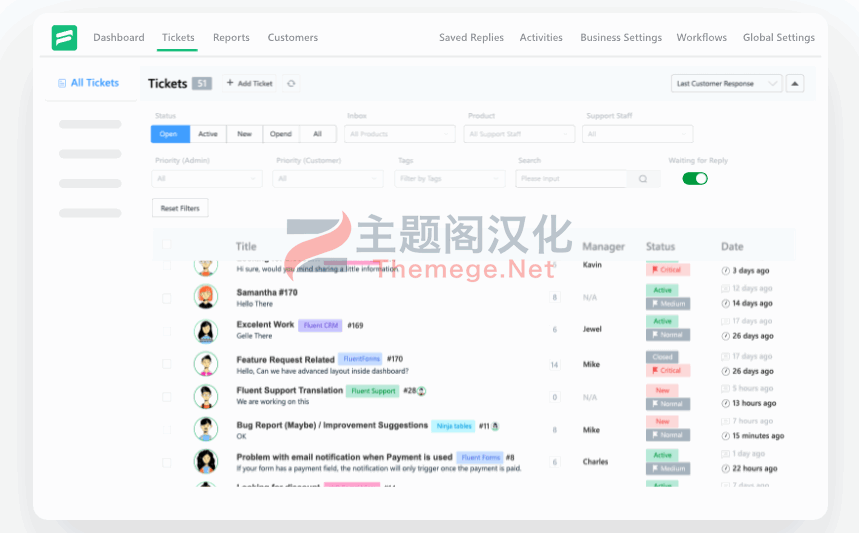Open Business Settings
Image resolution: width=859 pixels, height=533 pixels.
point(621,38)
